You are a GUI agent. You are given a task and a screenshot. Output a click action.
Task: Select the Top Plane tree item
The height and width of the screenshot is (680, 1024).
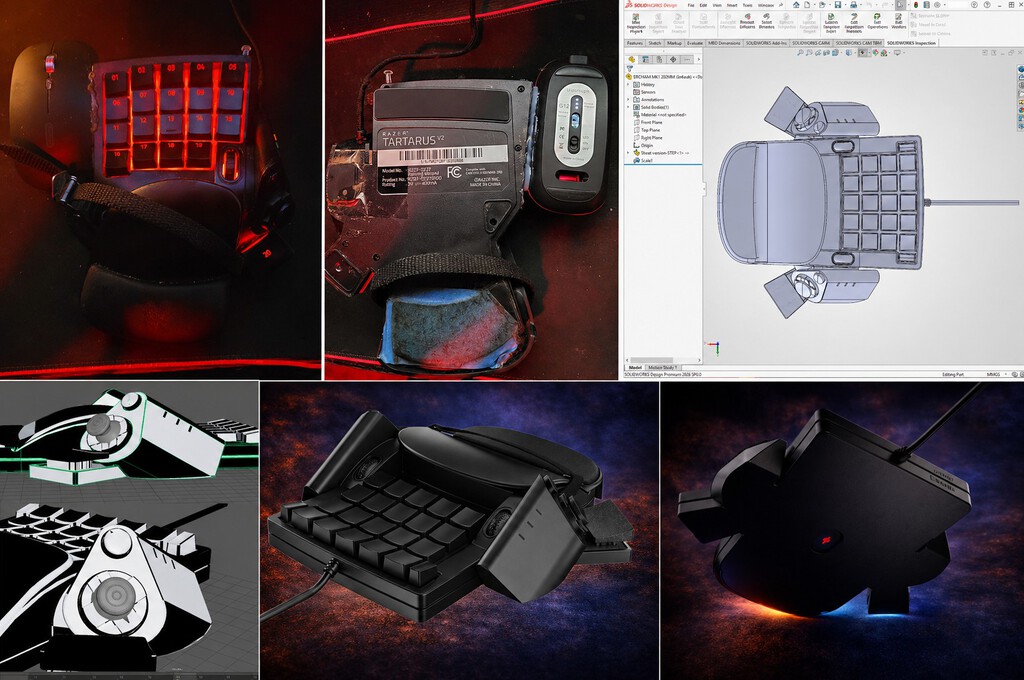click(x=647, y=130)
